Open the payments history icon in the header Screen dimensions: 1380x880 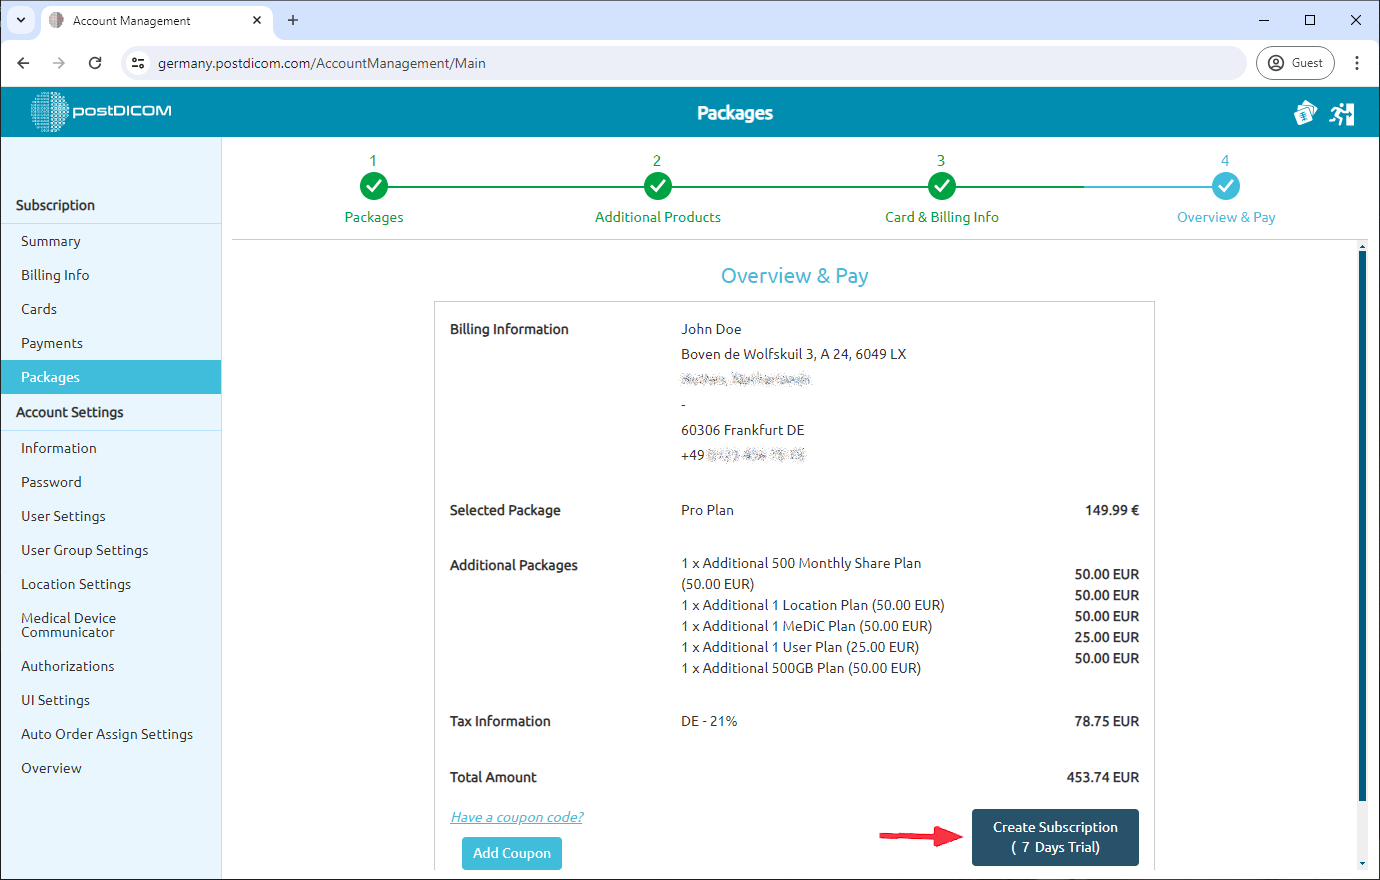click(x=1305, y=113)
